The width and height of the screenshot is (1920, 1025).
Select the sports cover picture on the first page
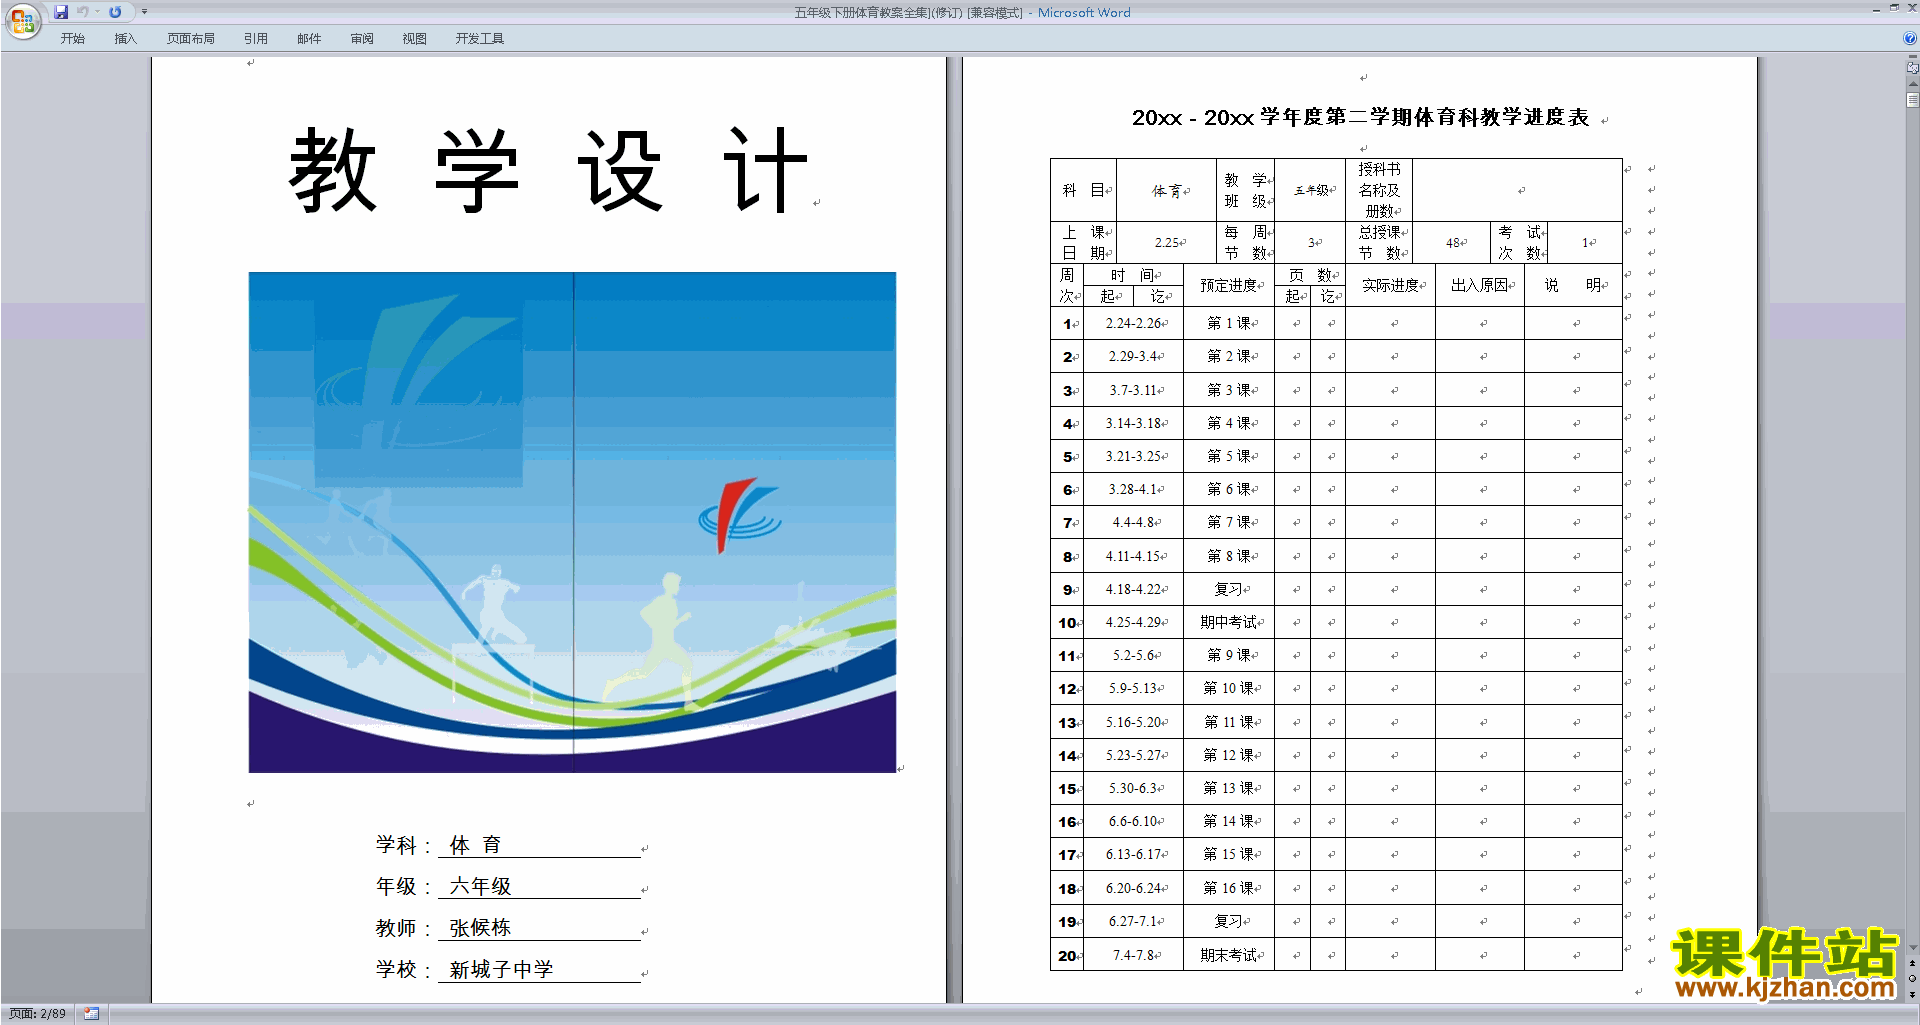(x=572, y=522)
